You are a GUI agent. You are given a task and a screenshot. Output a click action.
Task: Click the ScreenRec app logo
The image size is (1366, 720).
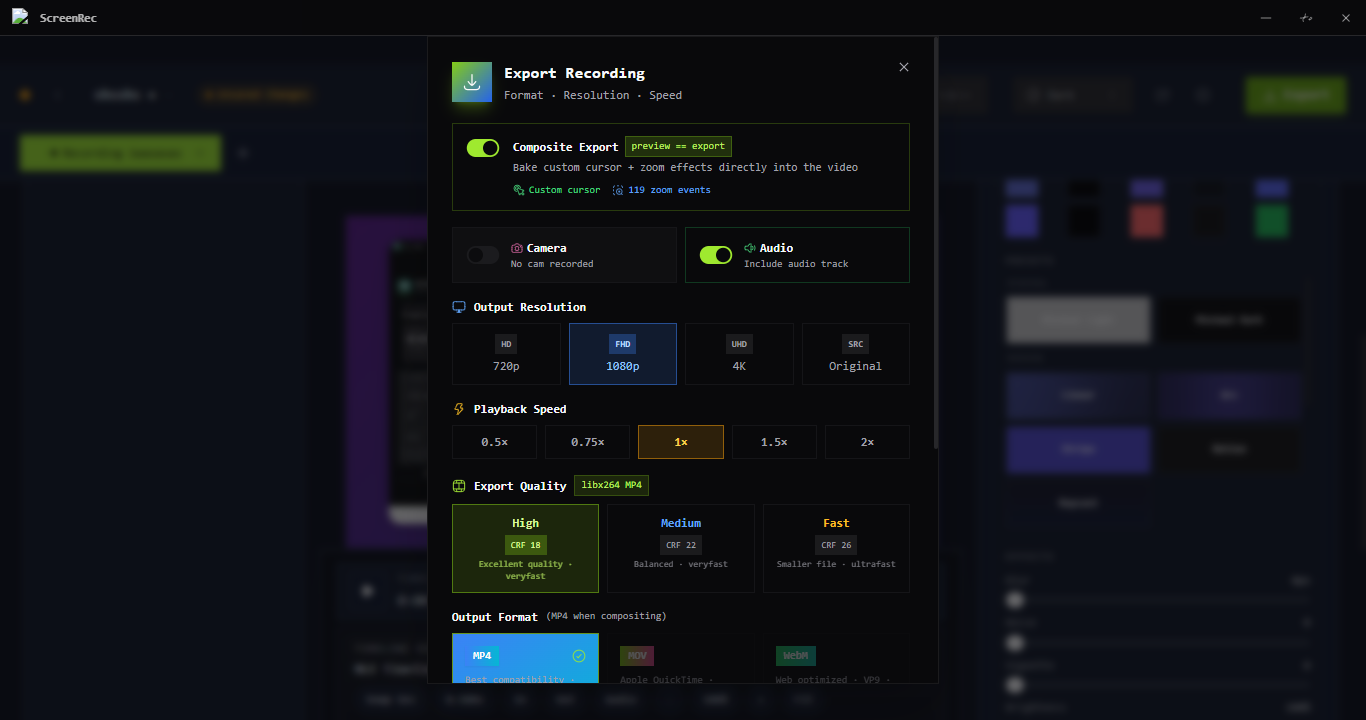[x=20, y=17]
